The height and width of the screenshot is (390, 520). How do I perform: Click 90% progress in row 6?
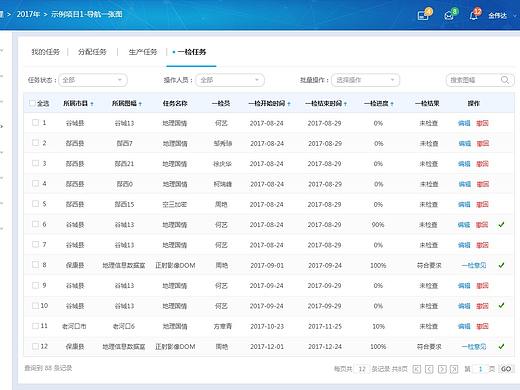click(x=378, y=225)
